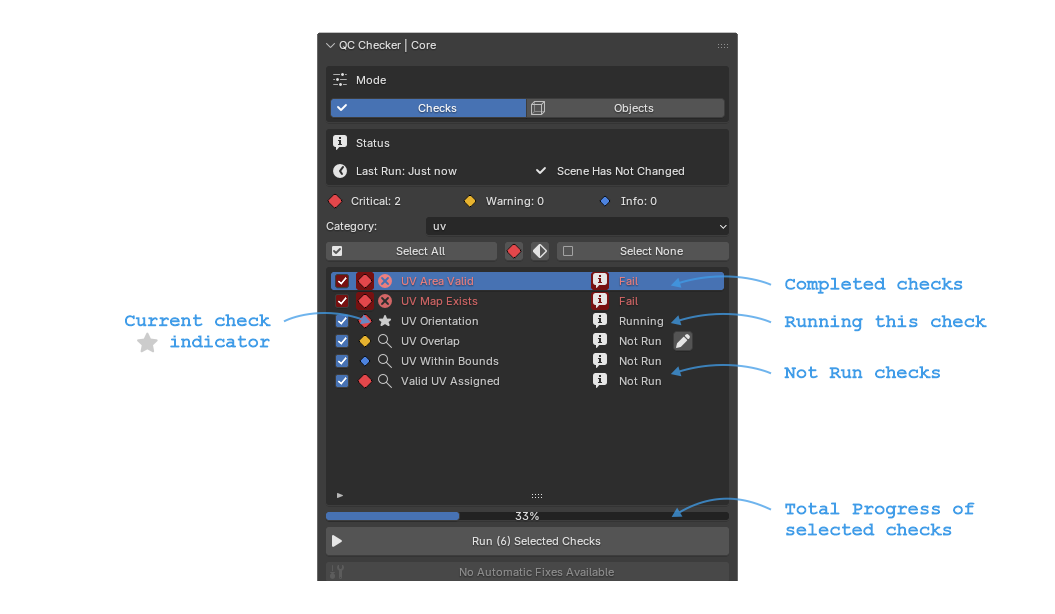Click the blue info diamond on UV Within Bounds
The height and width of the screenshot is (614, 1055).
pyautogui.click(x=365, y=361)
